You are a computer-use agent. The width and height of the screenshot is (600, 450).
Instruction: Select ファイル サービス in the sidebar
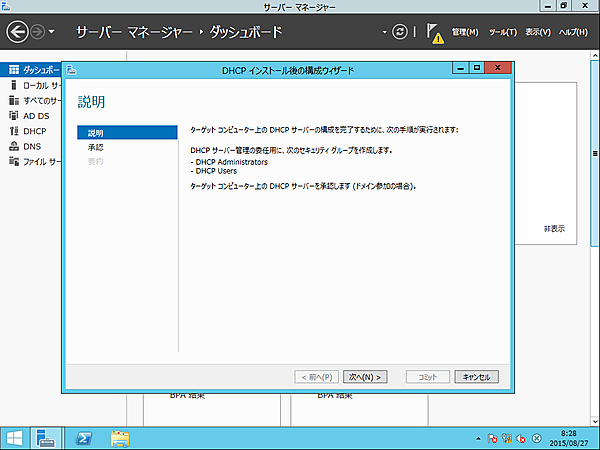[x=31, y=161]
